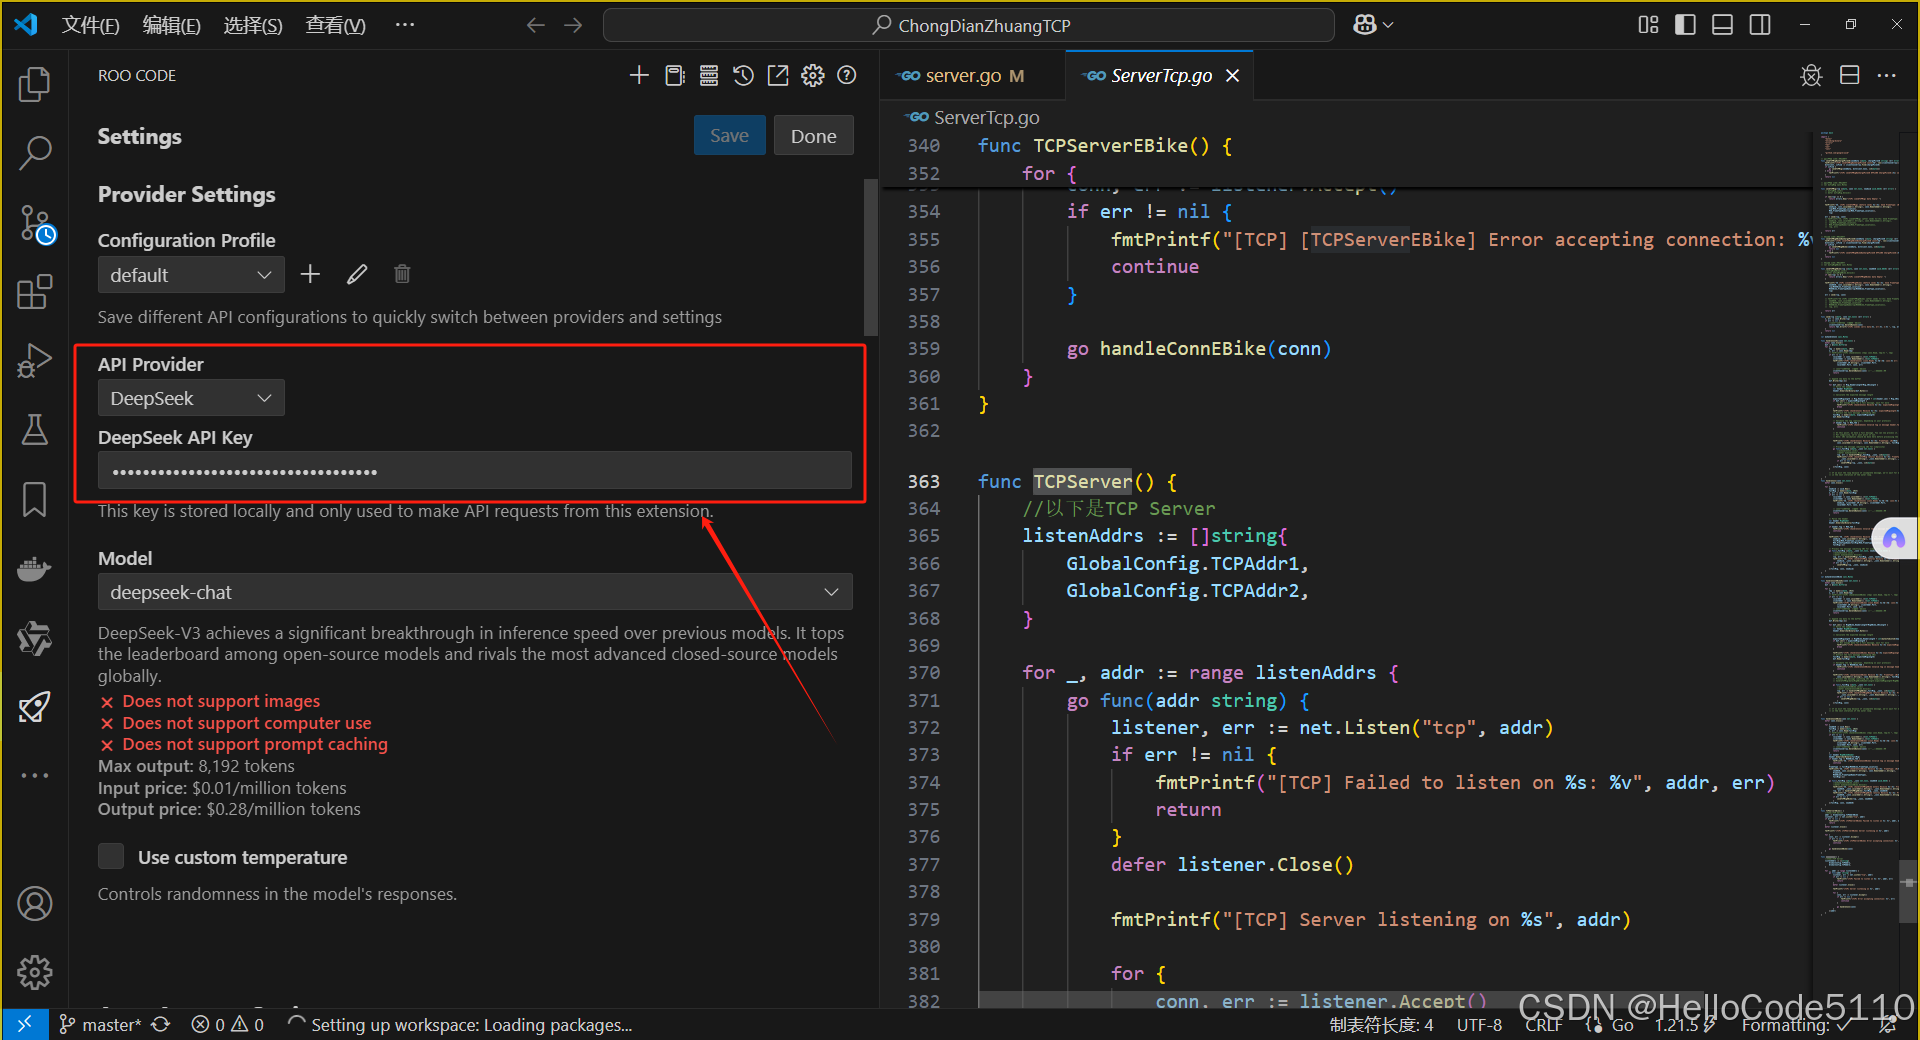The height and width of the screenshot is (1040, 1920).
Task: Toggle the secondary sidebar panel
Action: [1759, 25]
